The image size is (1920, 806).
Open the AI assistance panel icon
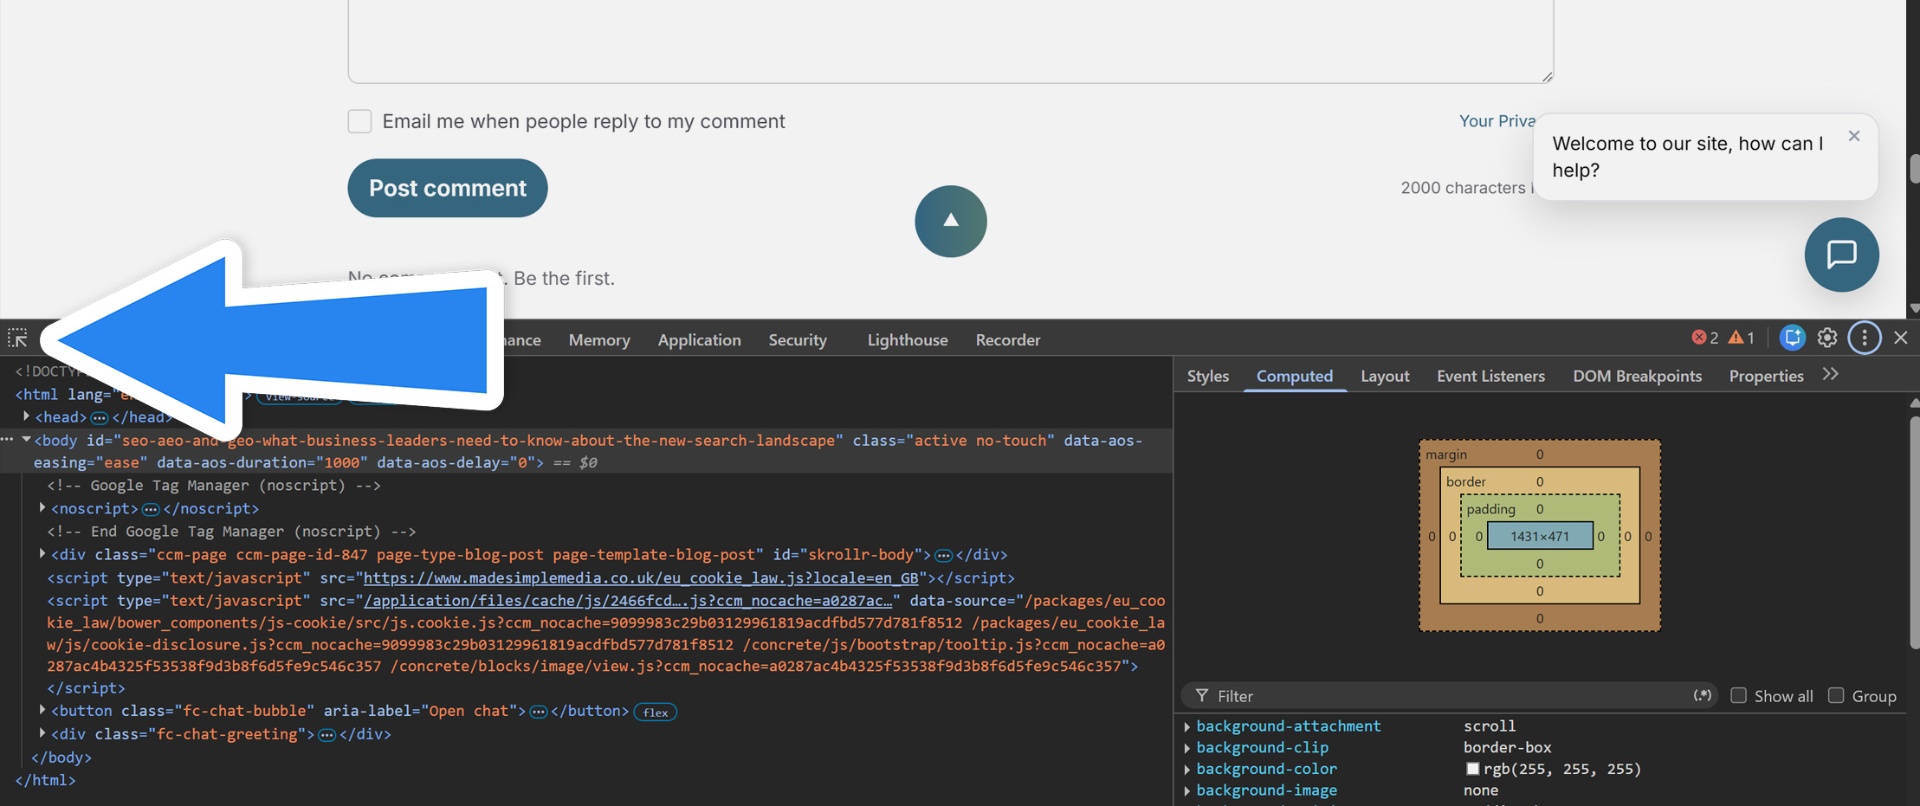(1792, 338)
